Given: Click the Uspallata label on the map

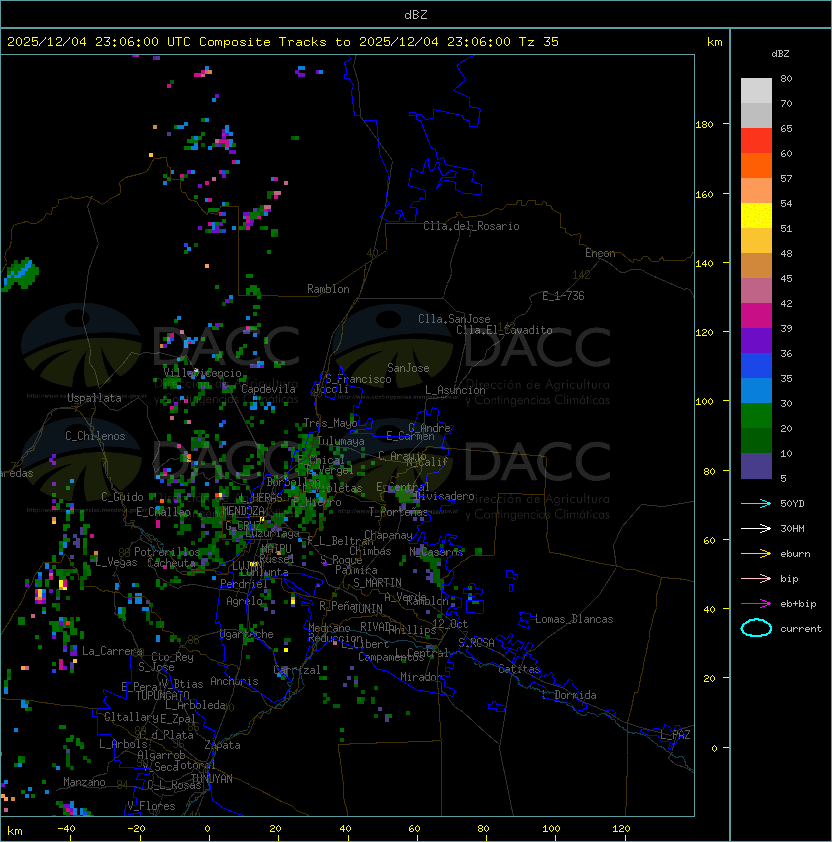Looking at the screenshot, I should [x=94, y=398].
